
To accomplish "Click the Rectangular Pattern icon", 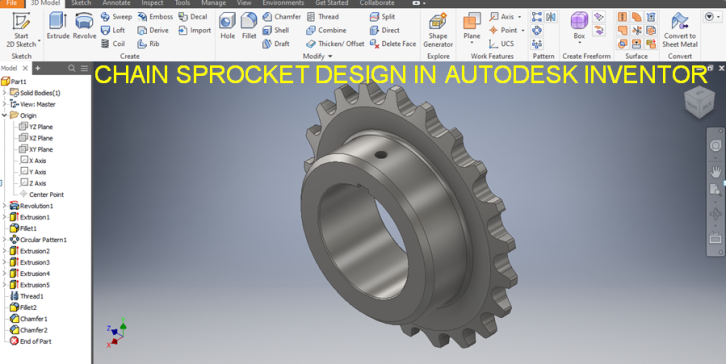I will coord(537,17).
